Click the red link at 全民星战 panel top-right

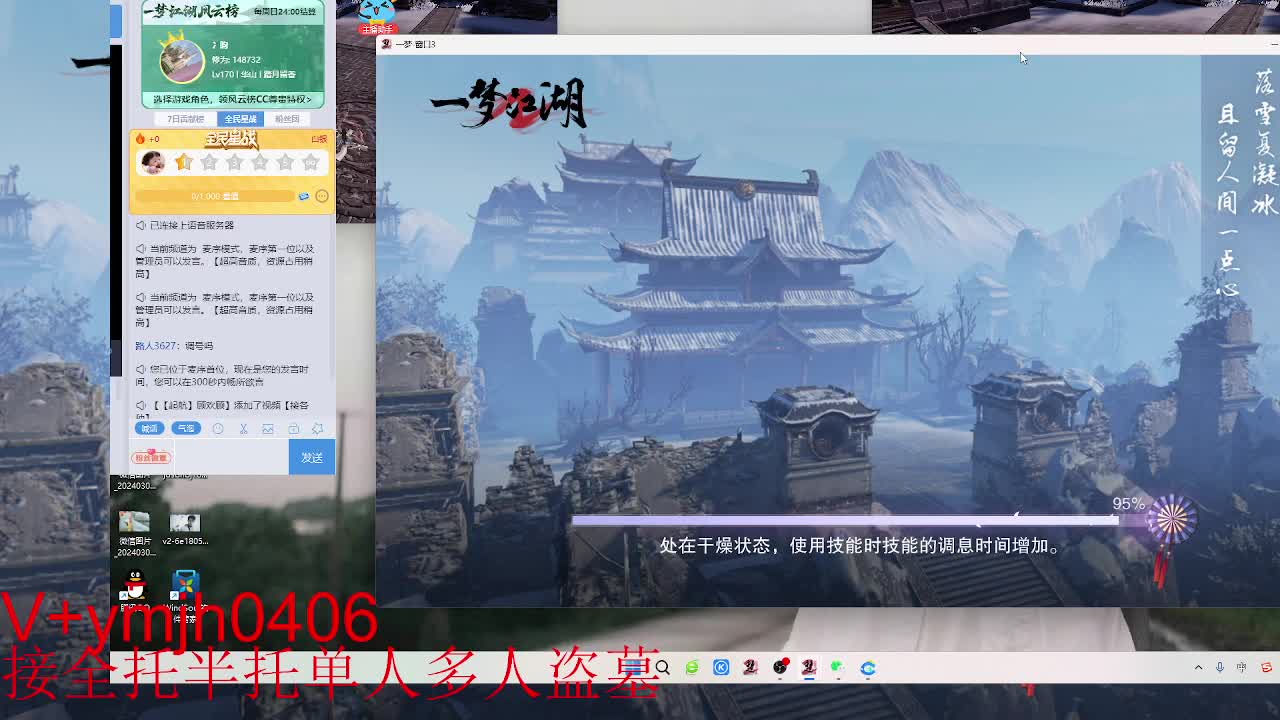319,139
